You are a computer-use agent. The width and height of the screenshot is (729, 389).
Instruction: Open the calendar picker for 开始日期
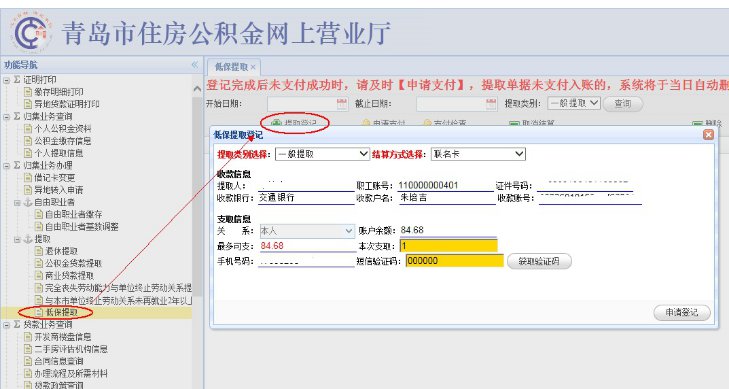click(342, 104)
